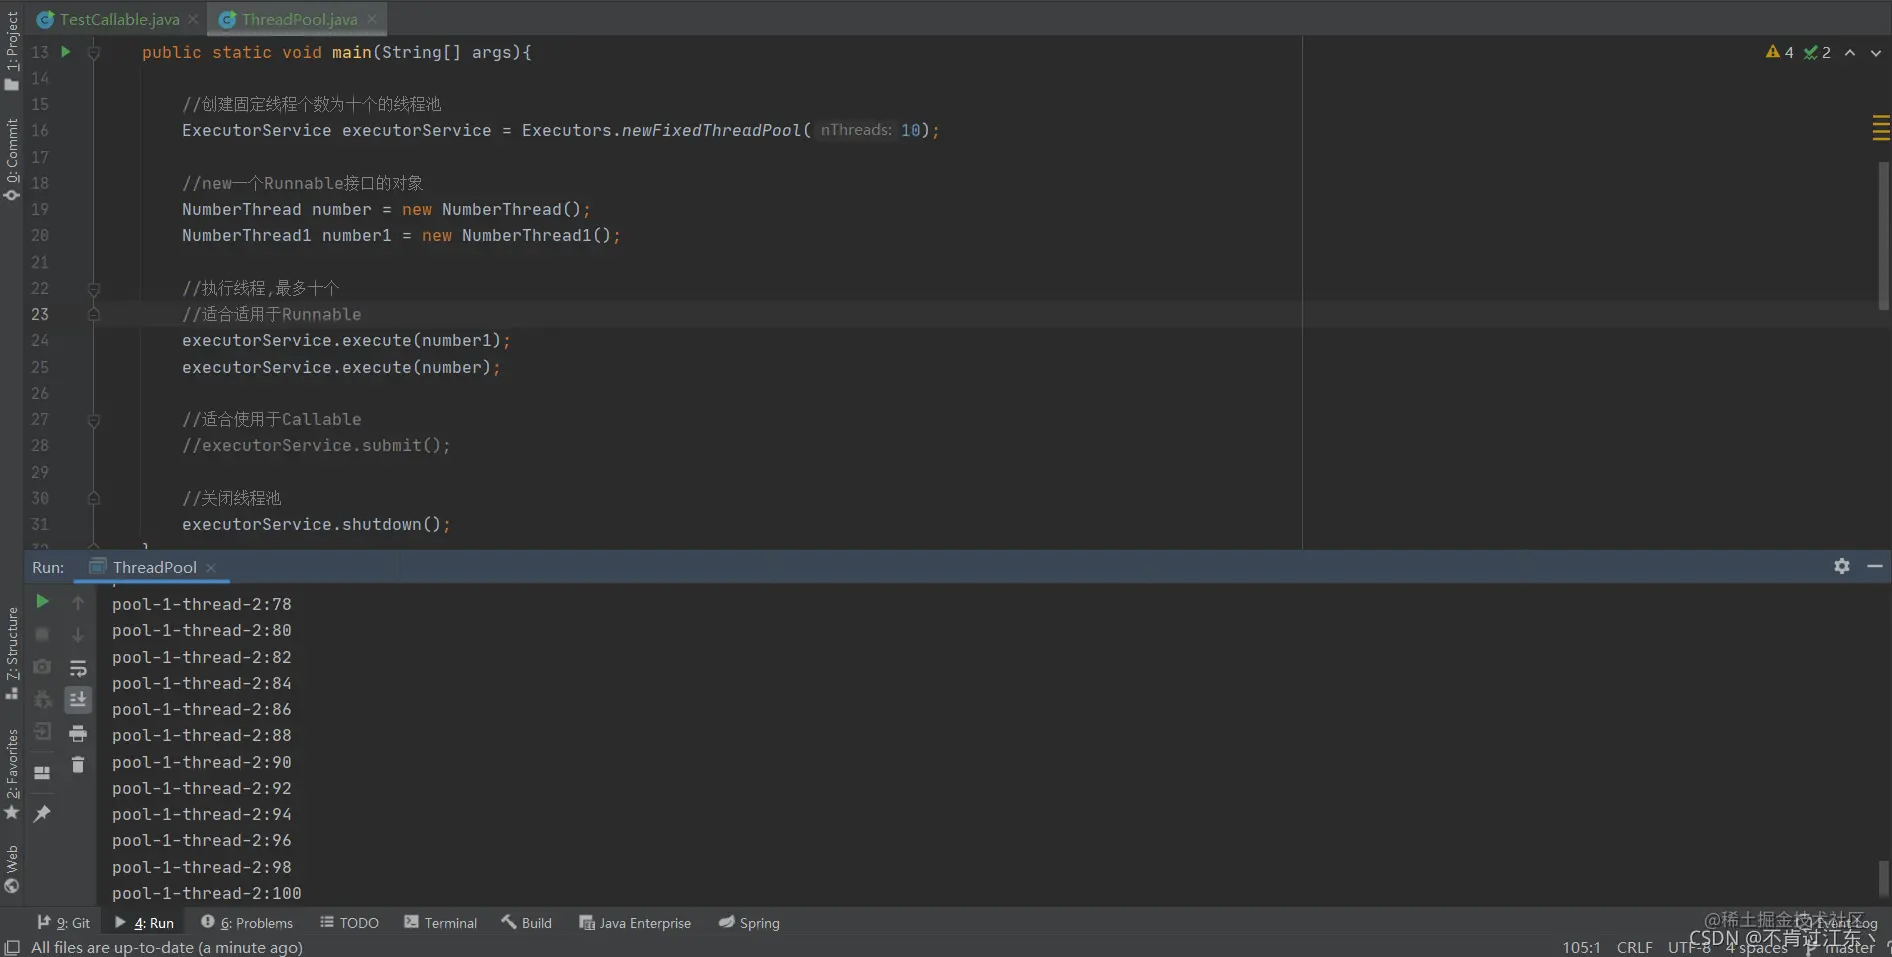Print the console output
This screenshot has width=1892, height=957.
pos(78,733)
